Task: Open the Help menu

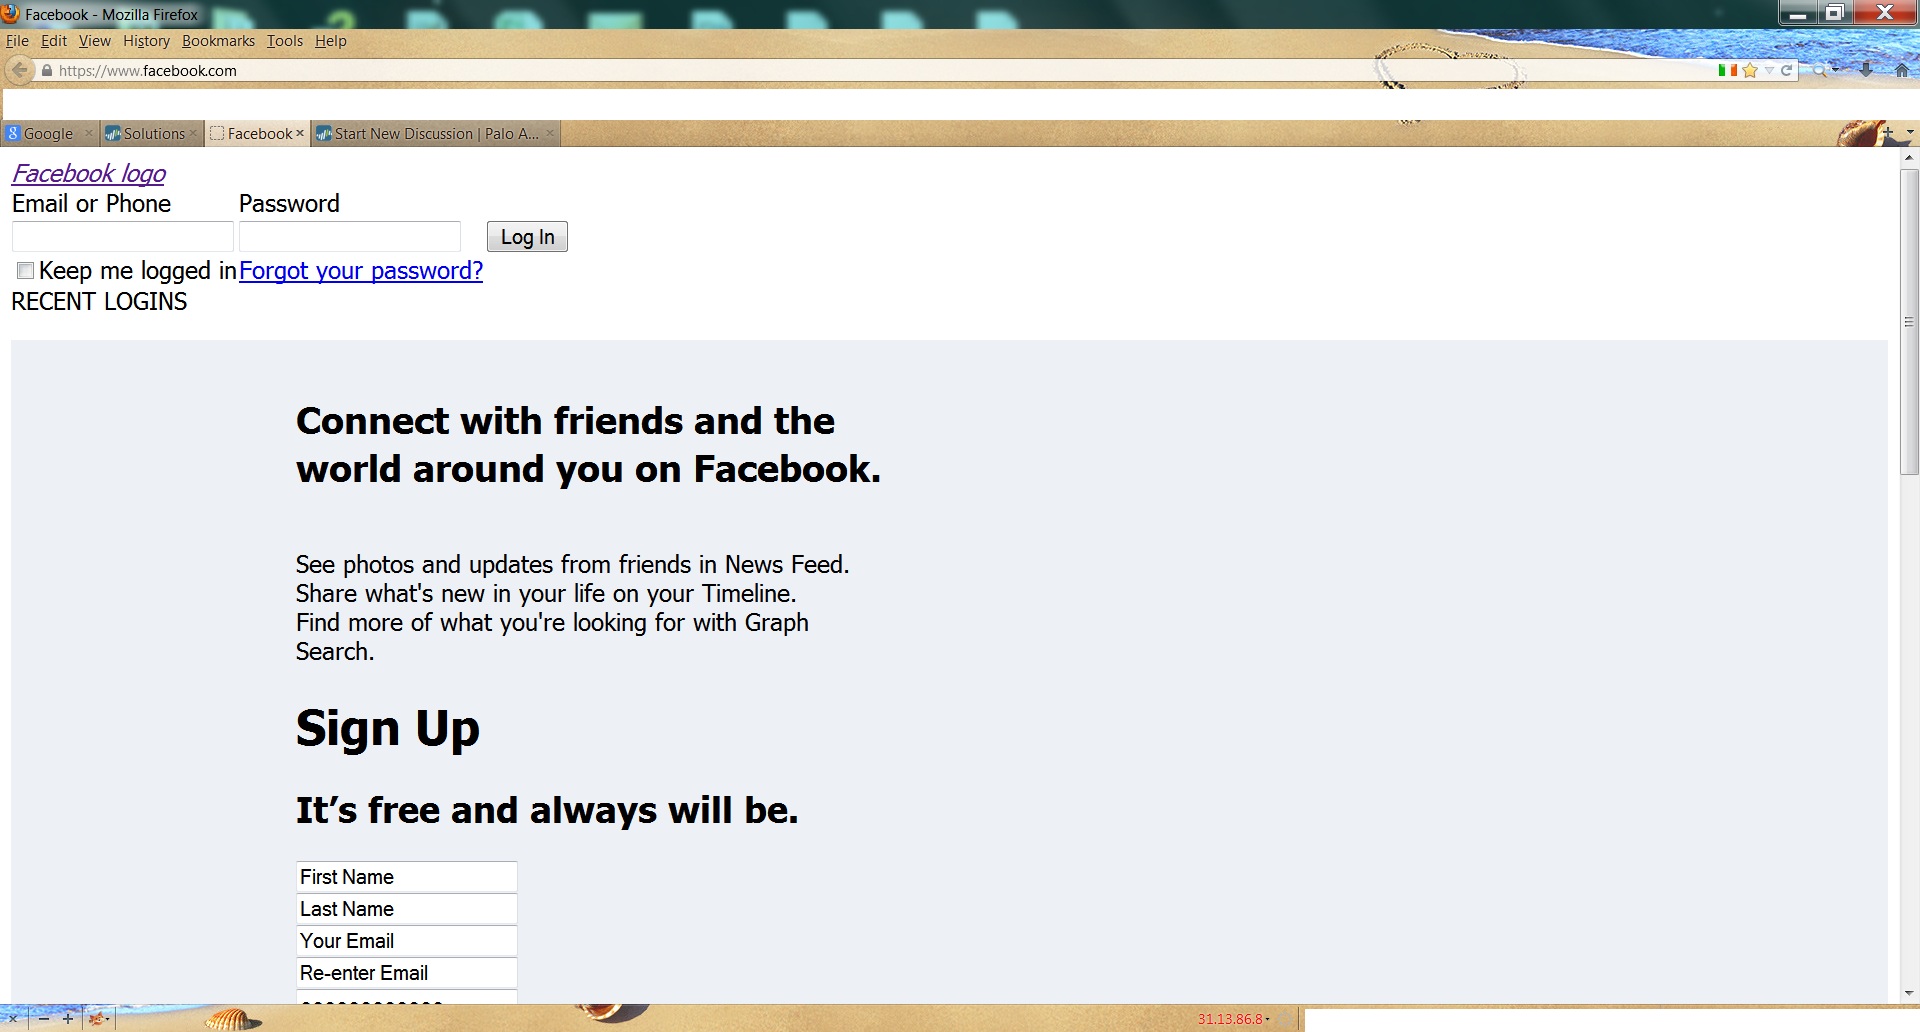Action: (331, 41)
